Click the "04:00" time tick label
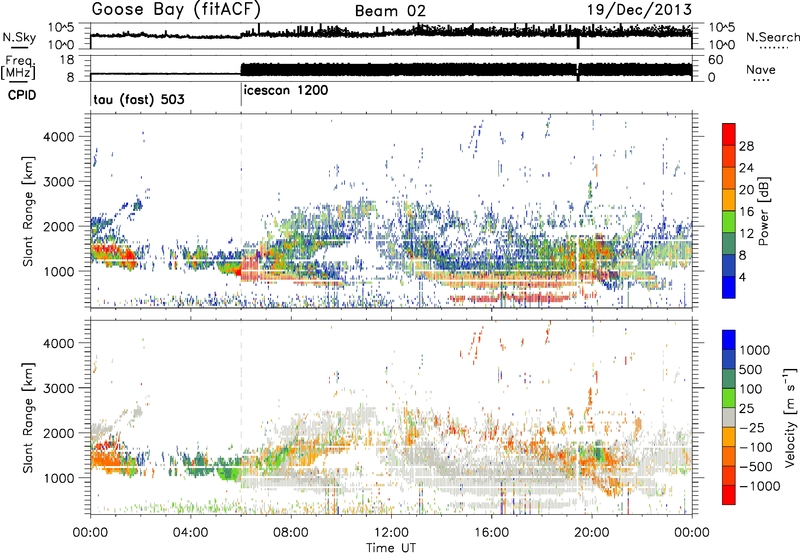Screen dimensions: 800x554 [191, 533]
